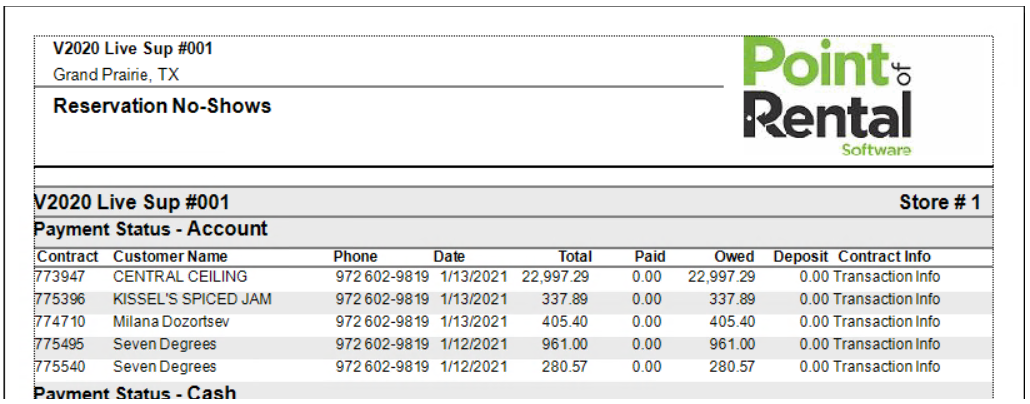Click the Owed column header
Viewport: 1030px width, 404px height.
pos(734,257)
